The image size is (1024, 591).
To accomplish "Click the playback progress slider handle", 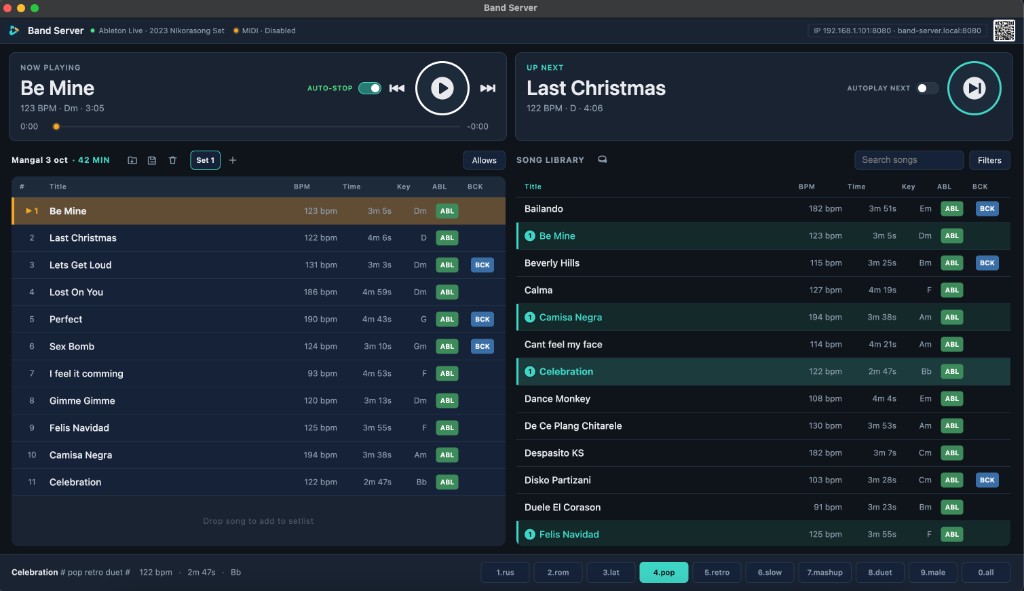I will 56,127.
